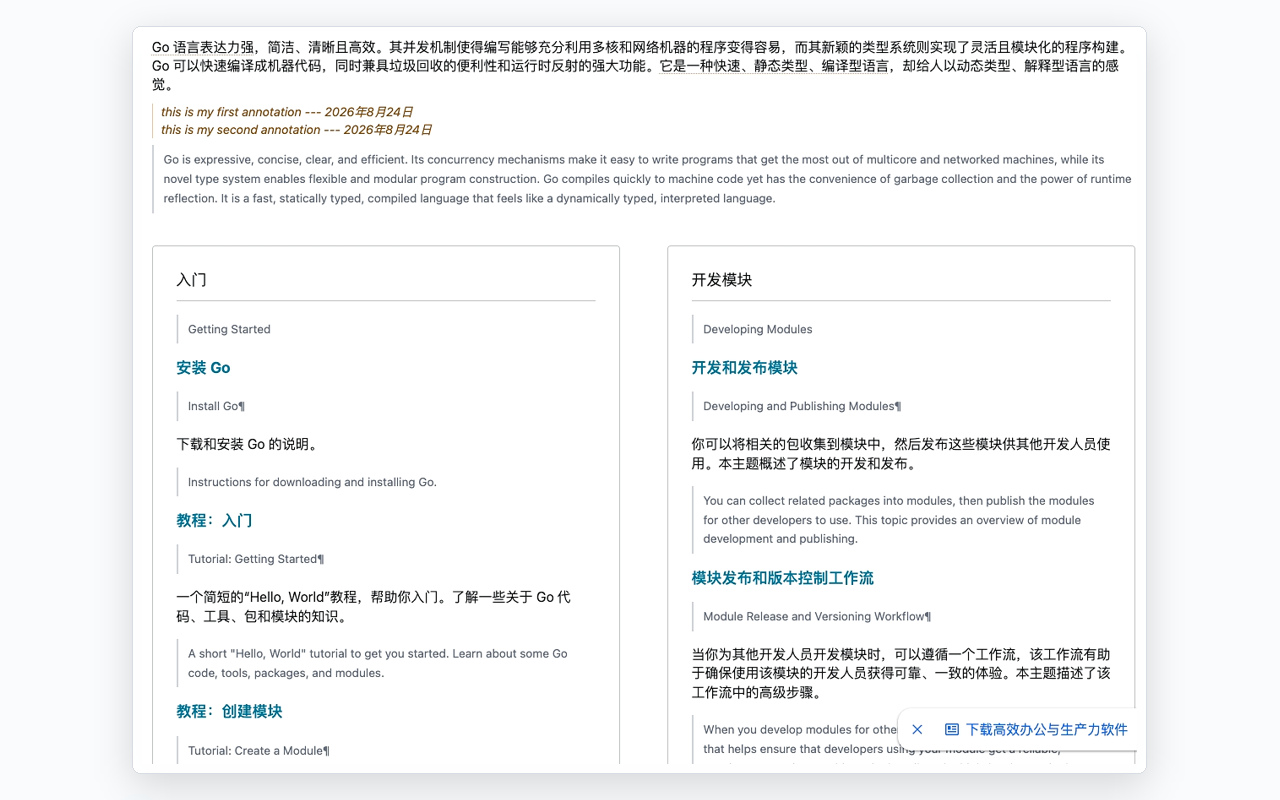Open the 教程：创建模块 tutorial link
Screen dimensions: 1280x800
pos(229,712)
